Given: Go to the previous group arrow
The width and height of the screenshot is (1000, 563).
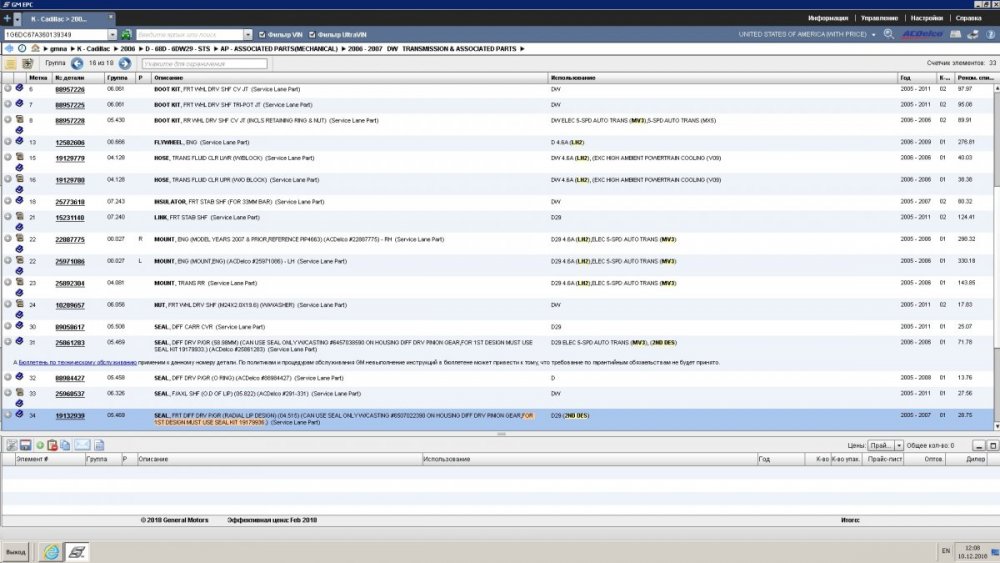Looking at the screenshot, I should click(x=76, y=63).
